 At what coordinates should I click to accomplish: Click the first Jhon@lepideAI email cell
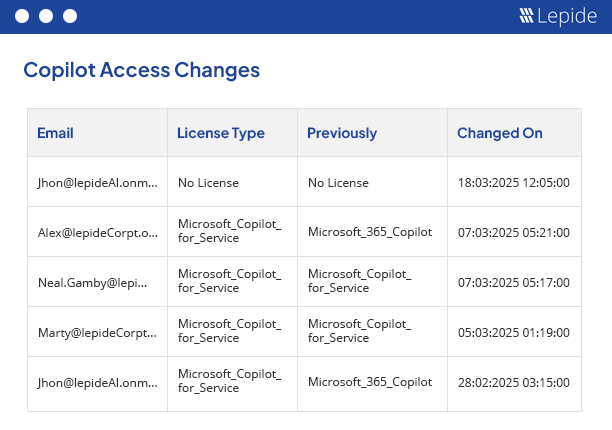point(98,182)
